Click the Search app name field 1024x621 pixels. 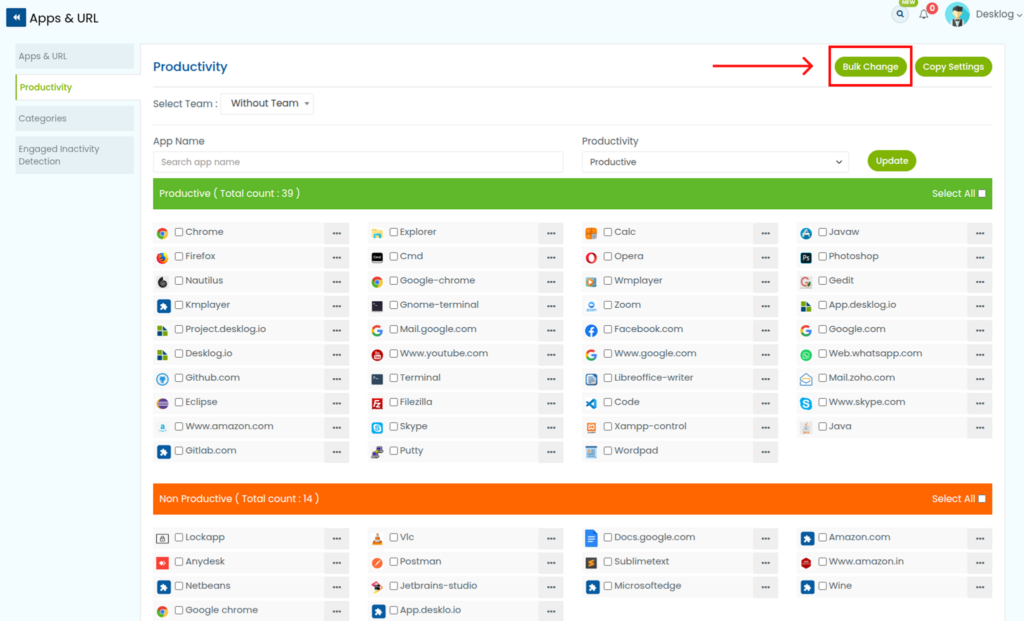coord(358,162)
